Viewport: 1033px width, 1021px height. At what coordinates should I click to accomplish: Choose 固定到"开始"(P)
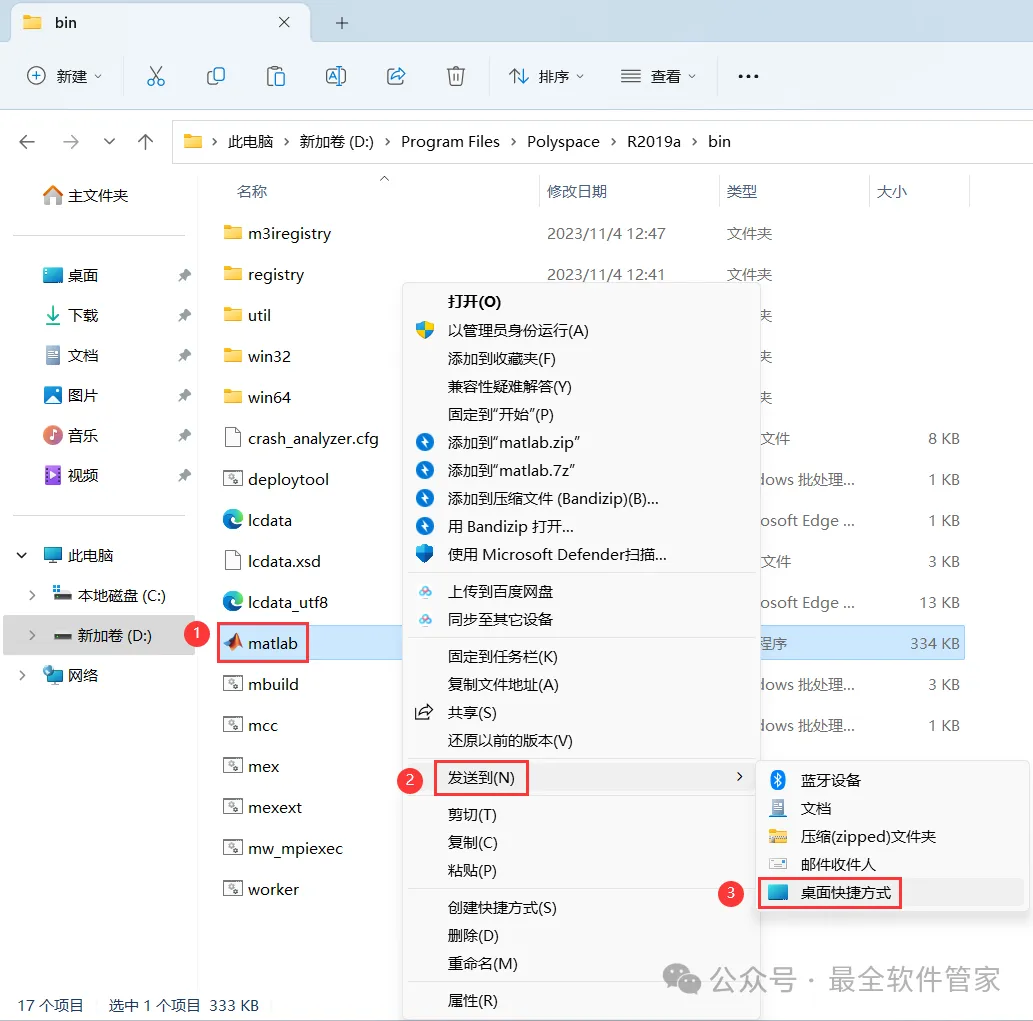[501, 414]
